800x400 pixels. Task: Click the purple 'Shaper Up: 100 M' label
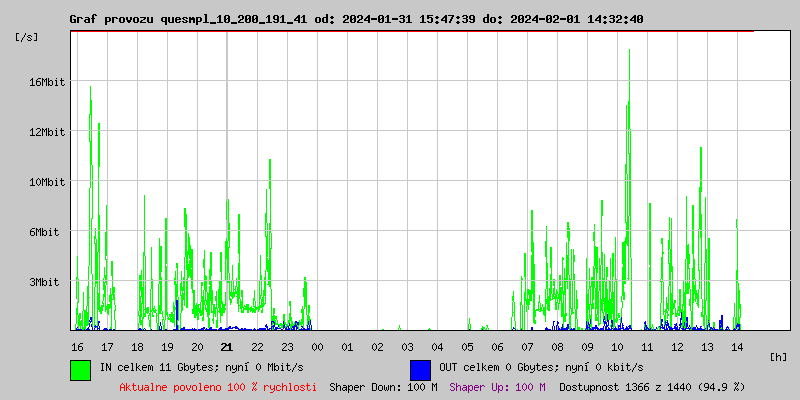pyautogui.click(x=497, y=386)
